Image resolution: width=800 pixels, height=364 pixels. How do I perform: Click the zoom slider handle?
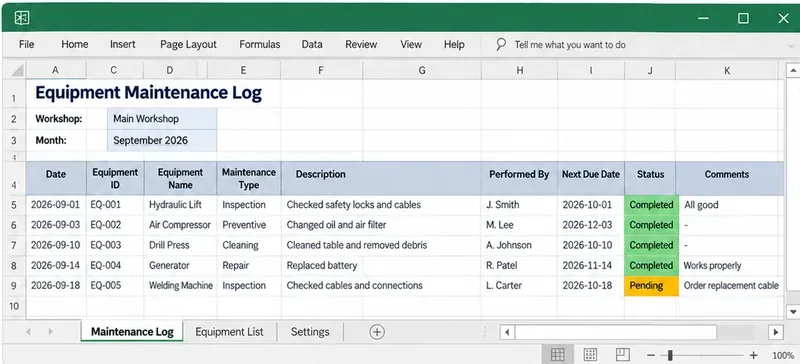670,355
